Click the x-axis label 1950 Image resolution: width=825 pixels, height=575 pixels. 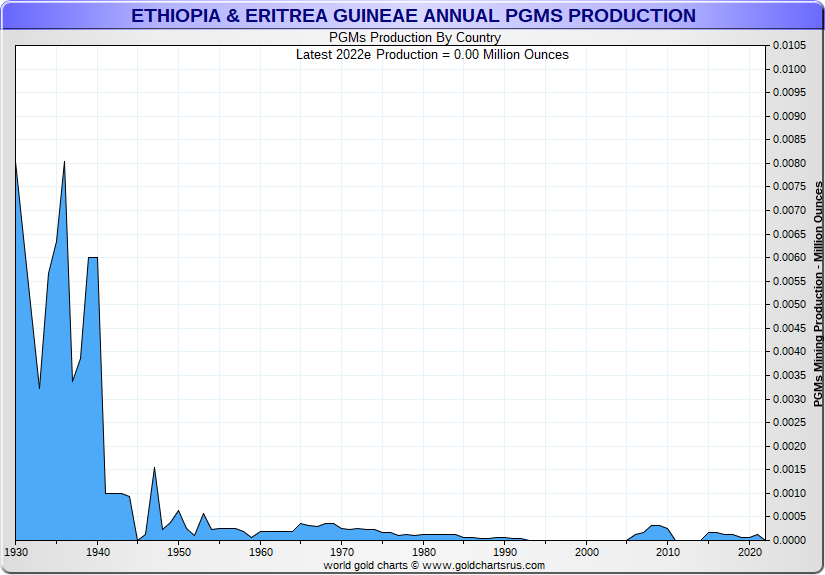(x=179, y=552)
